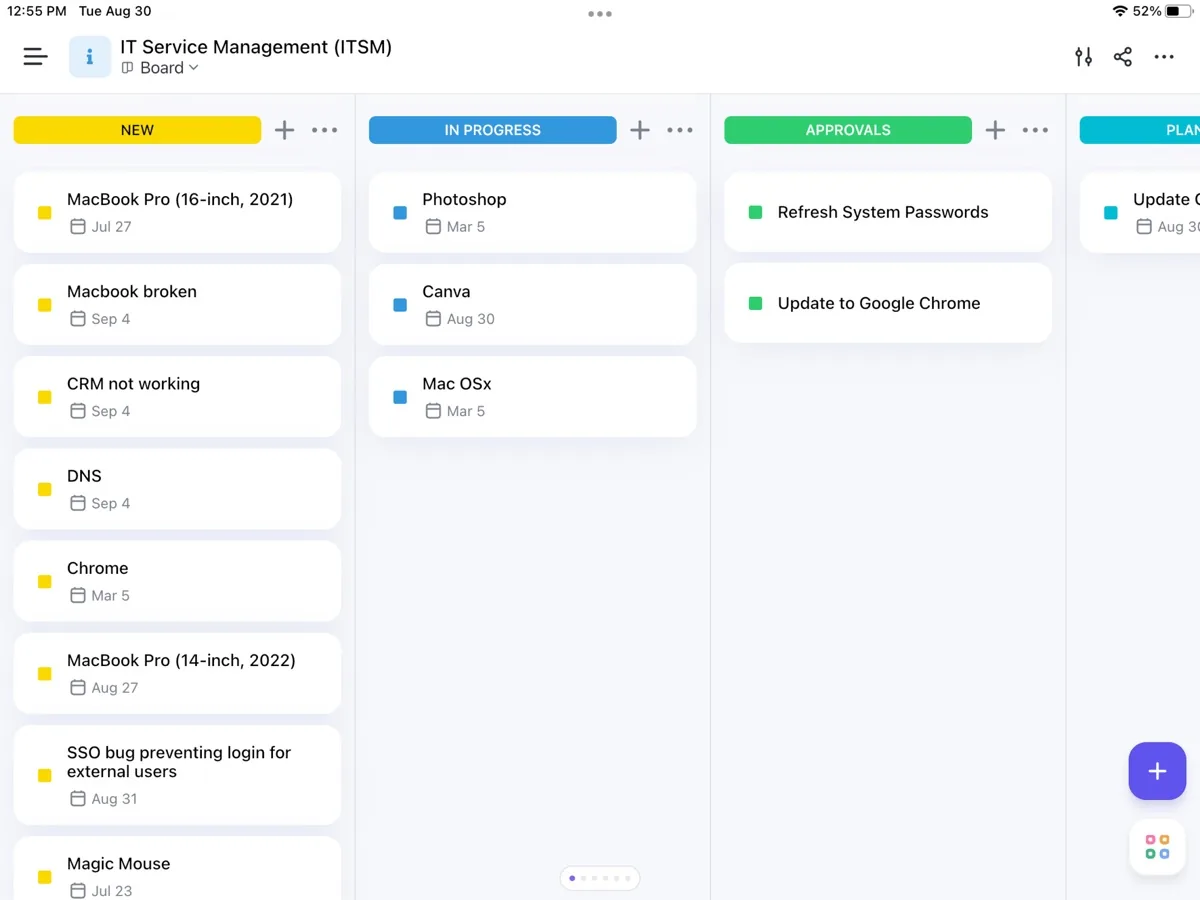The width and height of the screenshot is (1200, 900).
Task: Tap the ITSM info icon
Action: click(x=90, y=57)
